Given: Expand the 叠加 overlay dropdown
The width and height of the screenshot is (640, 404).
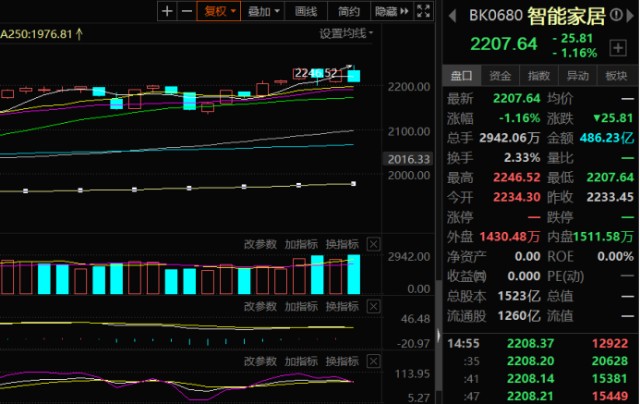Looking at the screenshot, I should (264, 11).
